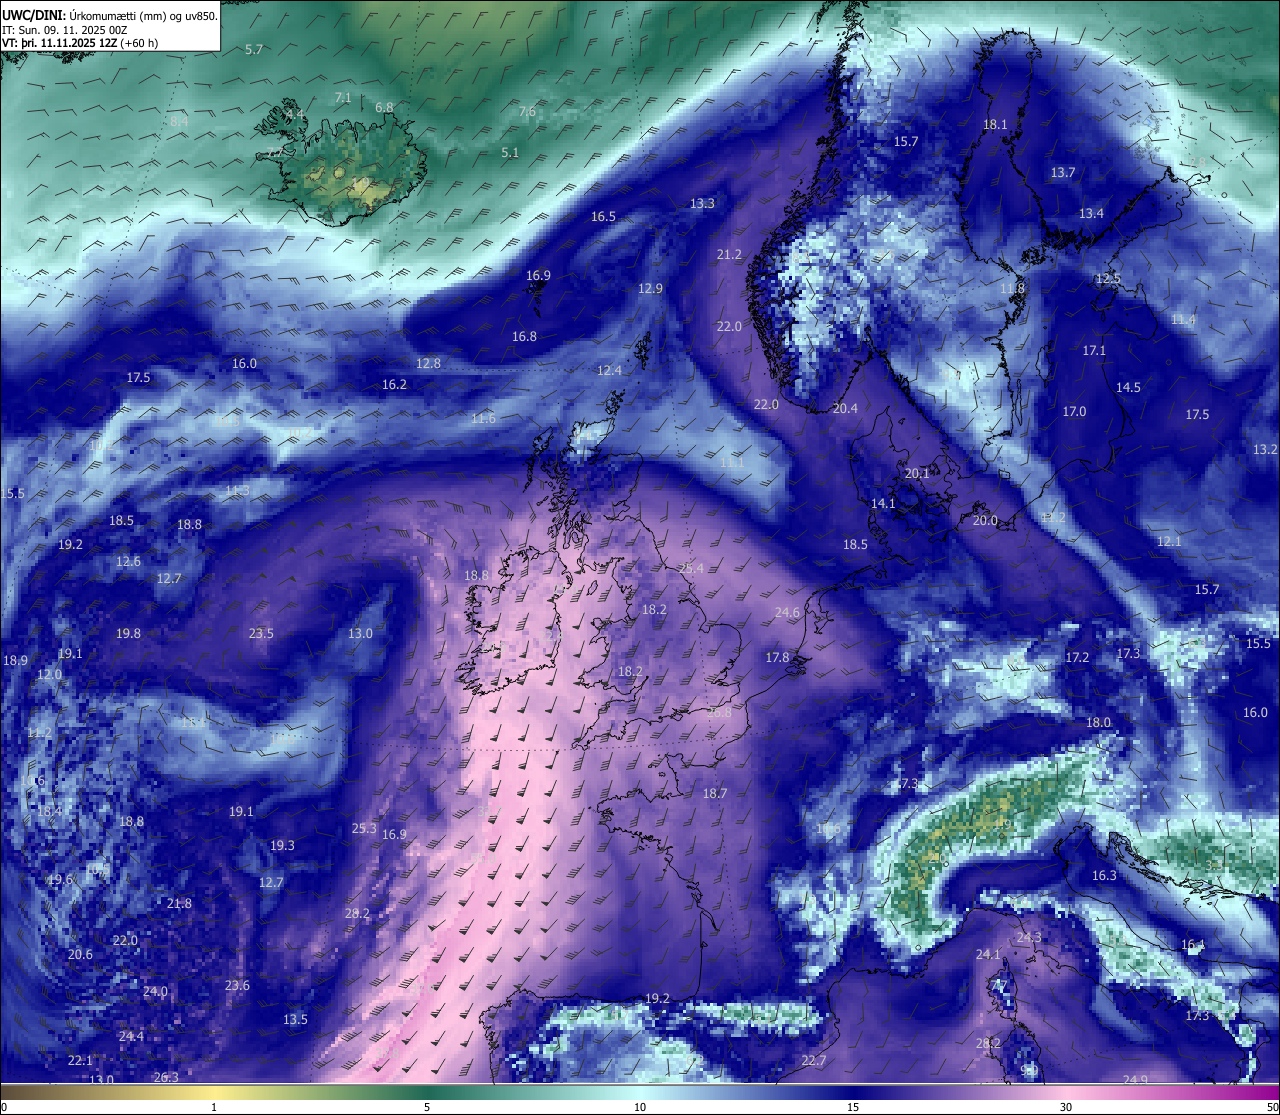Click the '11.6' value label
Screen dimensions: 1280x1115
click(x=483, y=419)
